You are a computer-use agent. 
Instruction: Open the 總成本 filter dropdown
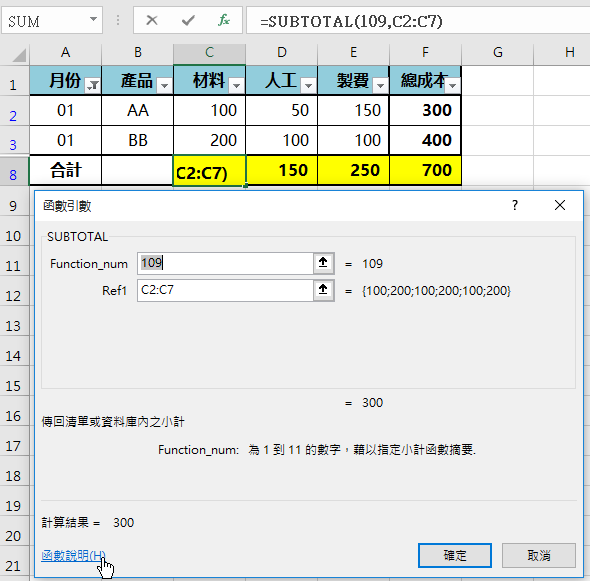(x=453, y=86)
